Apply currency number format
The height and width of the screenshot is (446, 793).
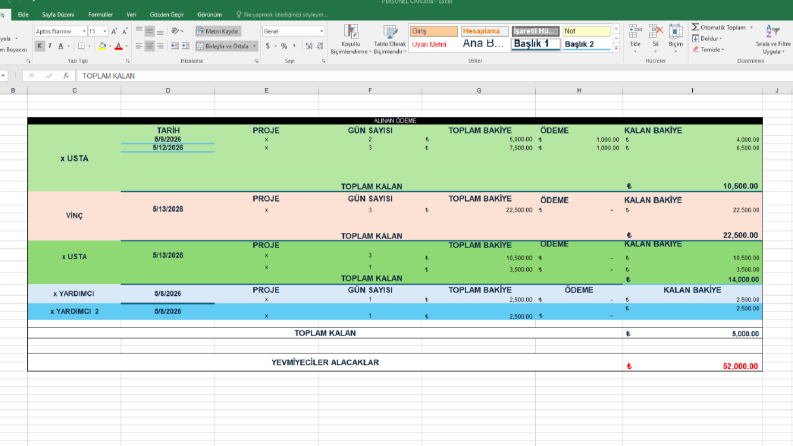point(268,46)
